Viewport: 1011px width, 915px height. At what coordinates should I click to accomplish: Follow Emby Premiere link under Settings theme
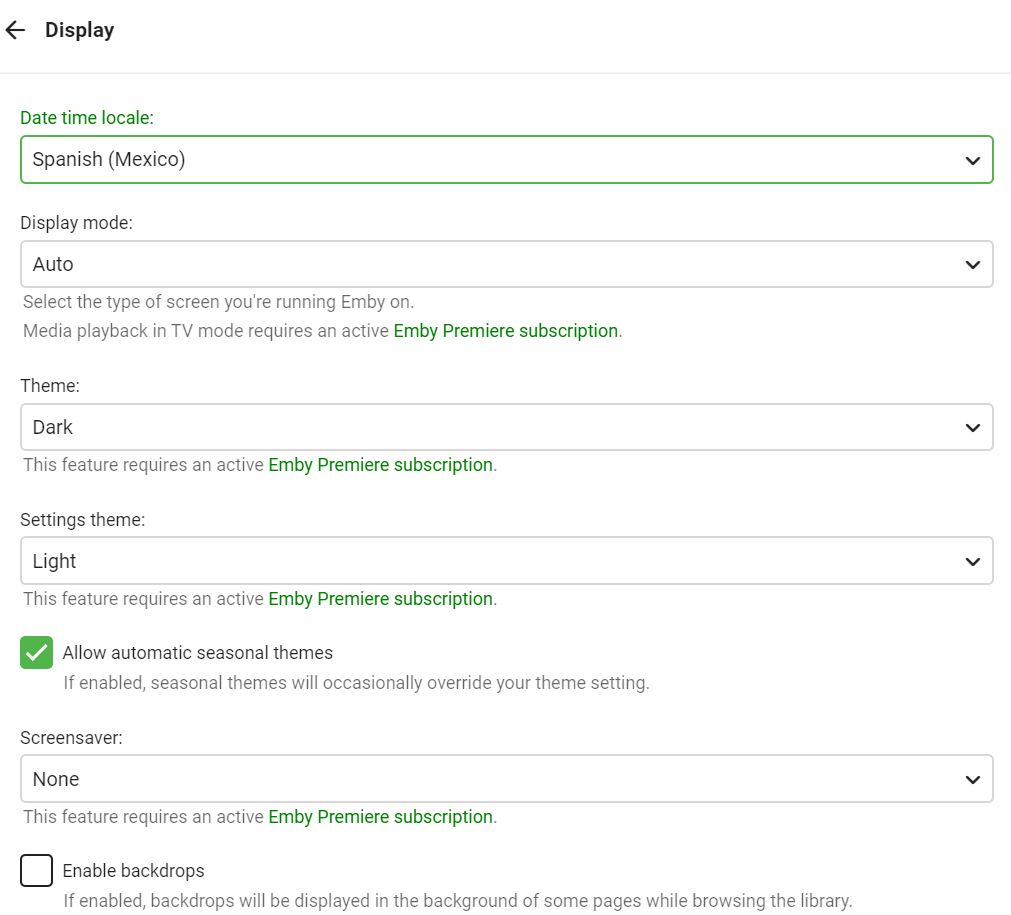pos(380,599)
